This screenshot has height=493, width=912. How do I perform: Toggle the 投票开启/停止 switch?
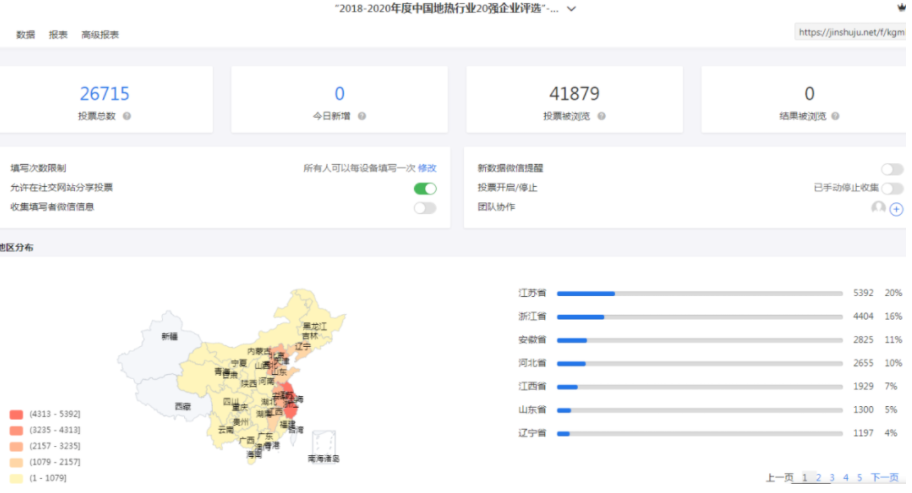pyautogui.click(x=891, y=188)
